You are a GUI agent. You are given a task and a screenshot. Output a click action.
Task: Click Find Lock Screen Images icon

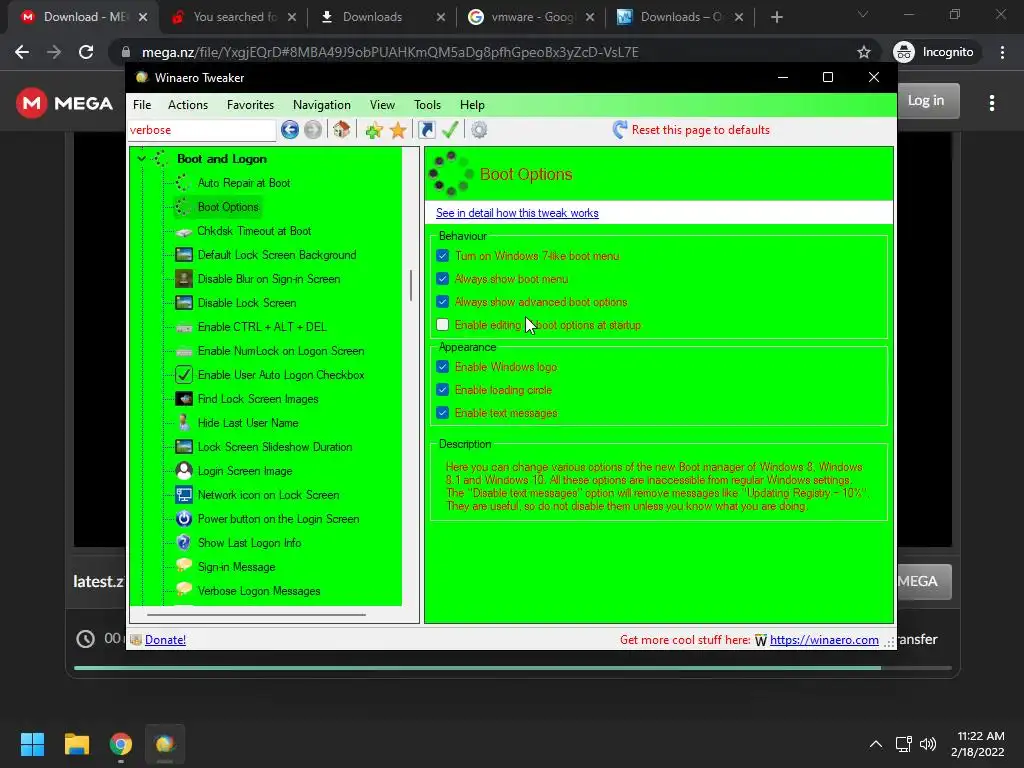184,399
